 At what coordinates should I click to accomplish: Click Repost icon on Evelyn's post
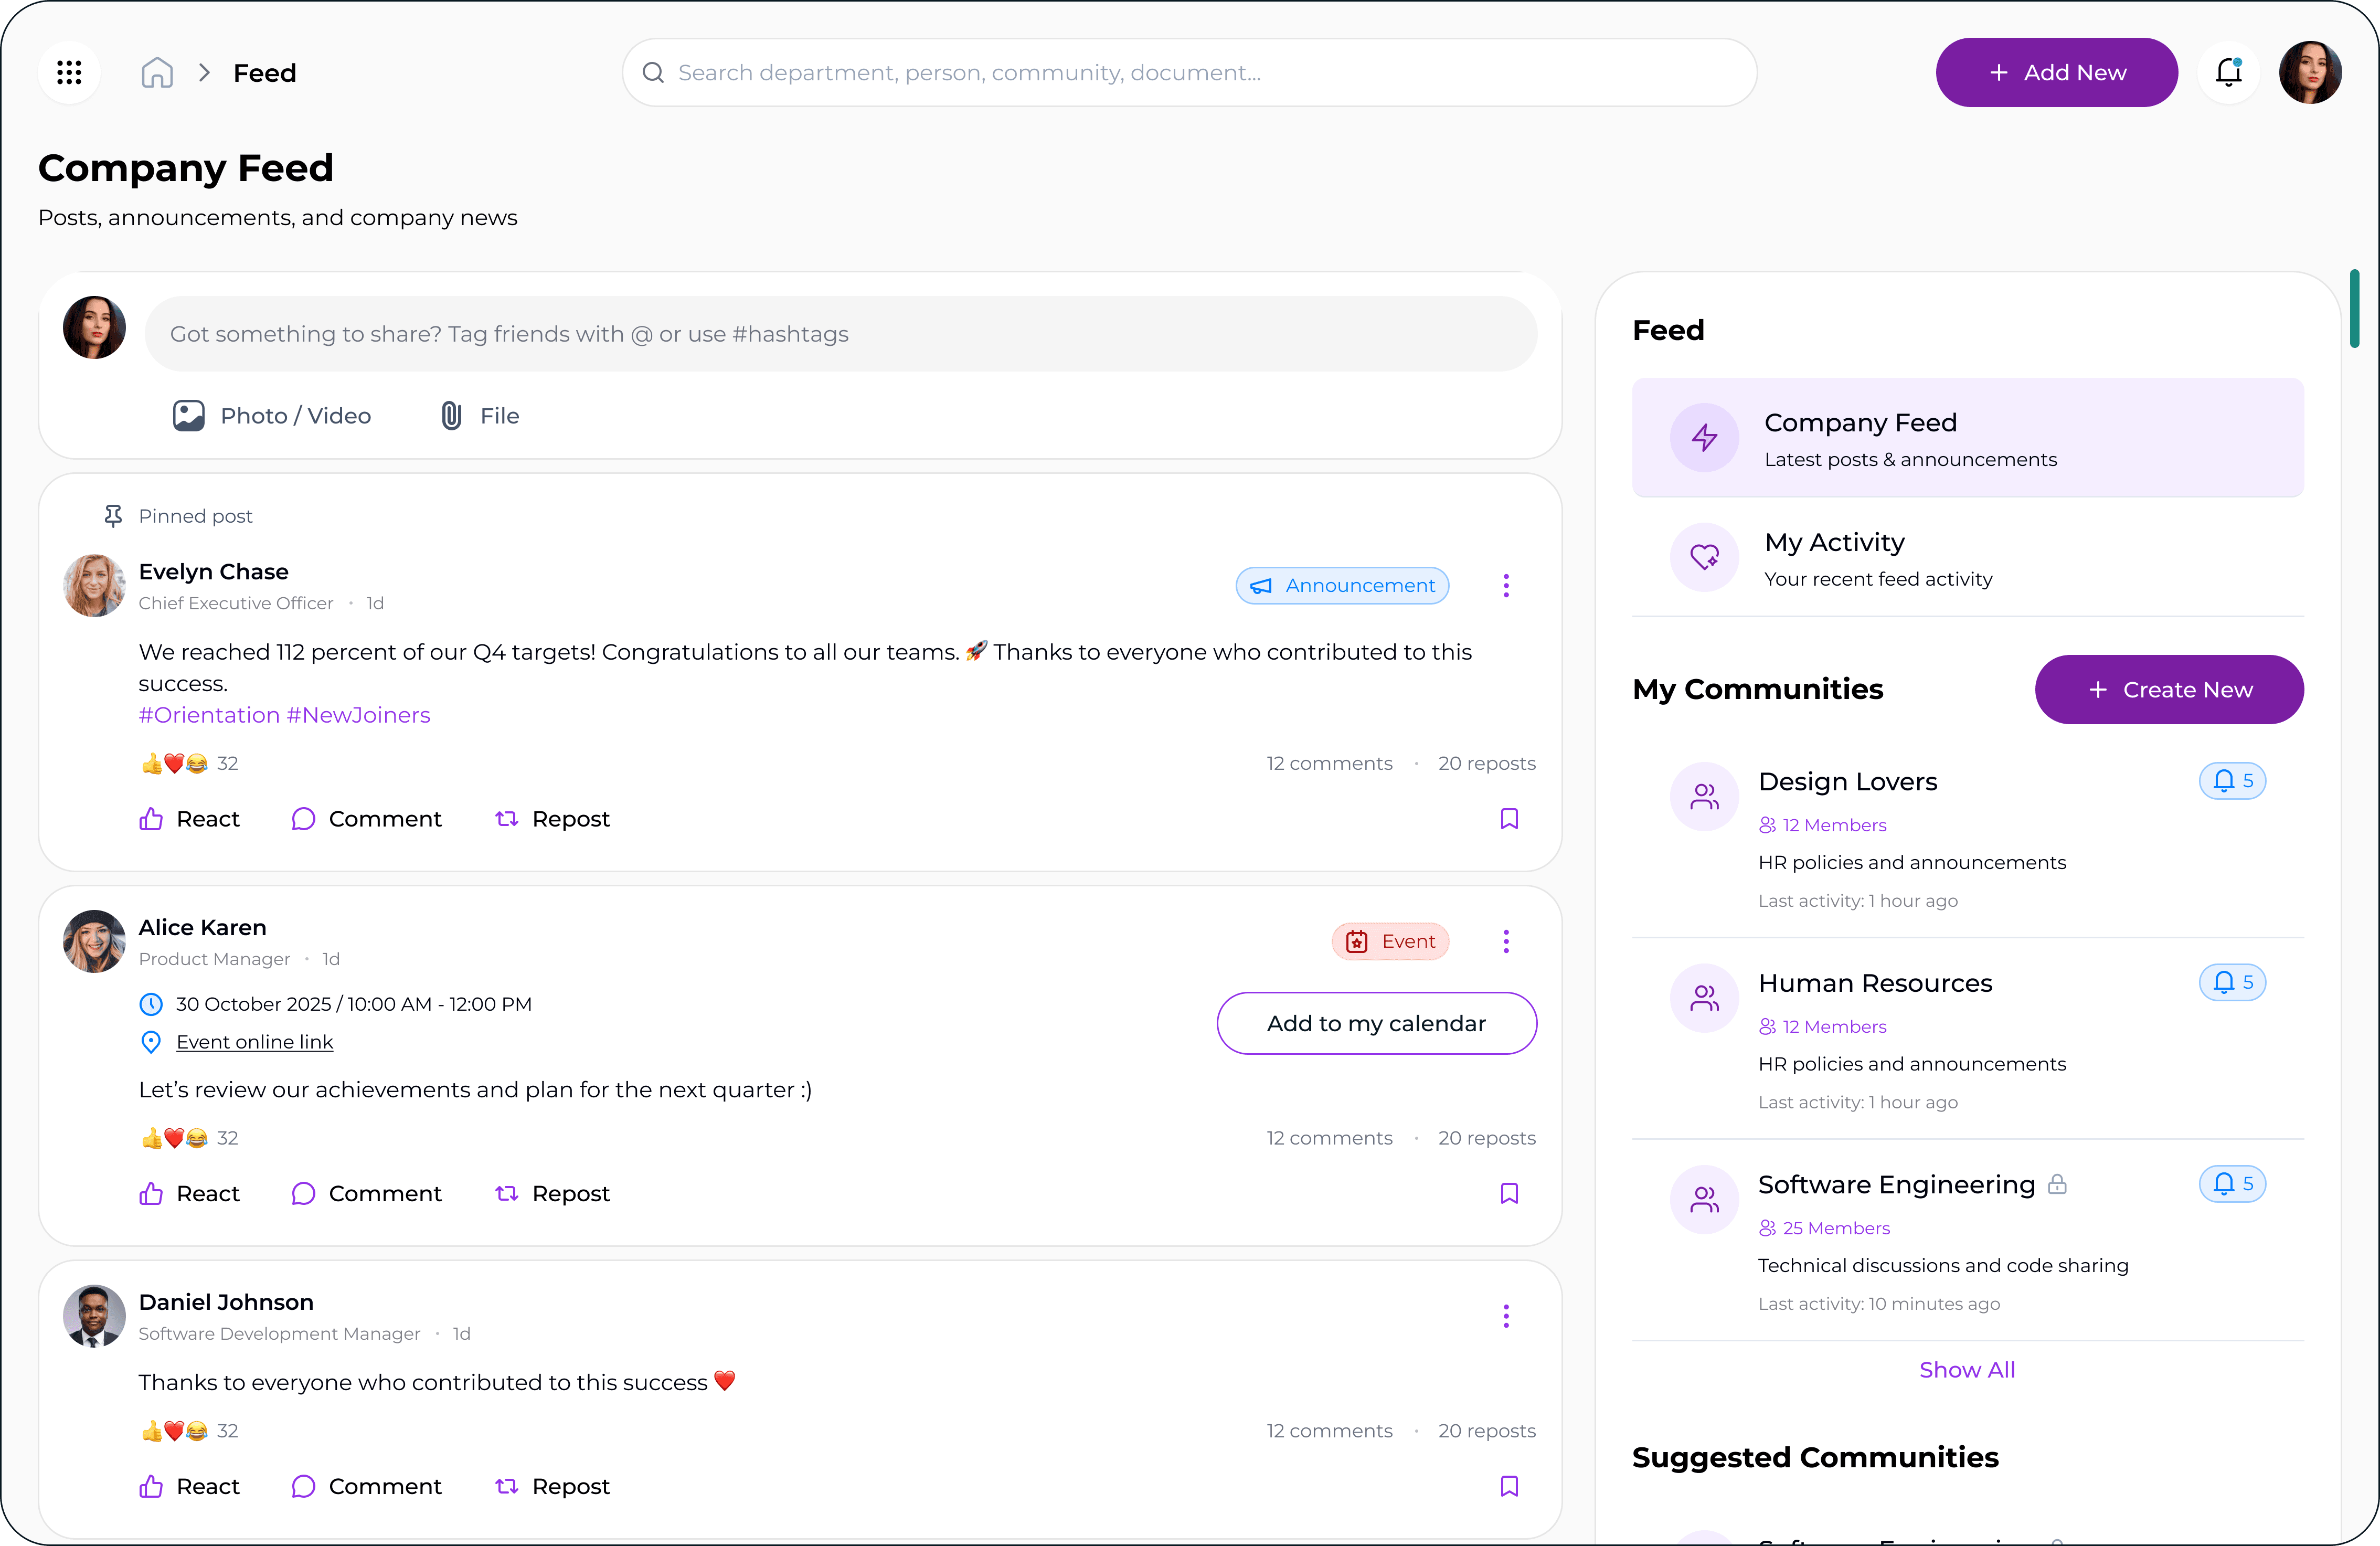507,819
